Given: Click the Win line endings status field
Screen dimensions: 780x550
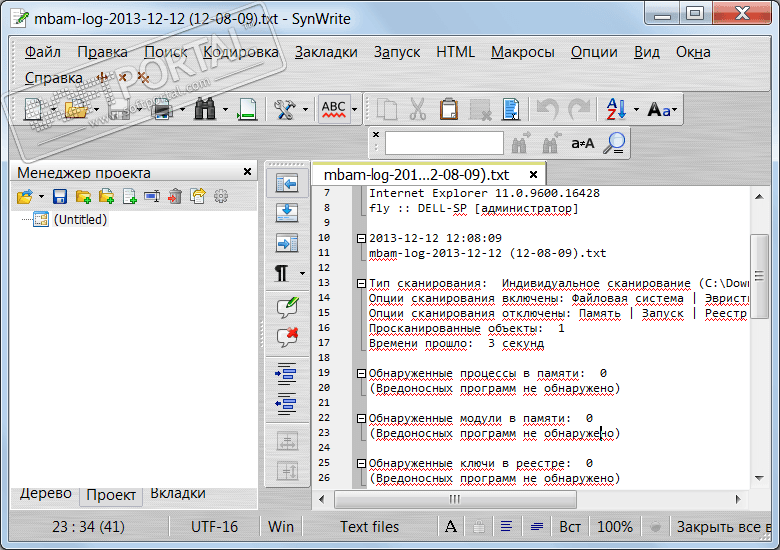Looking at the screenshot, I should click(281, 527).
